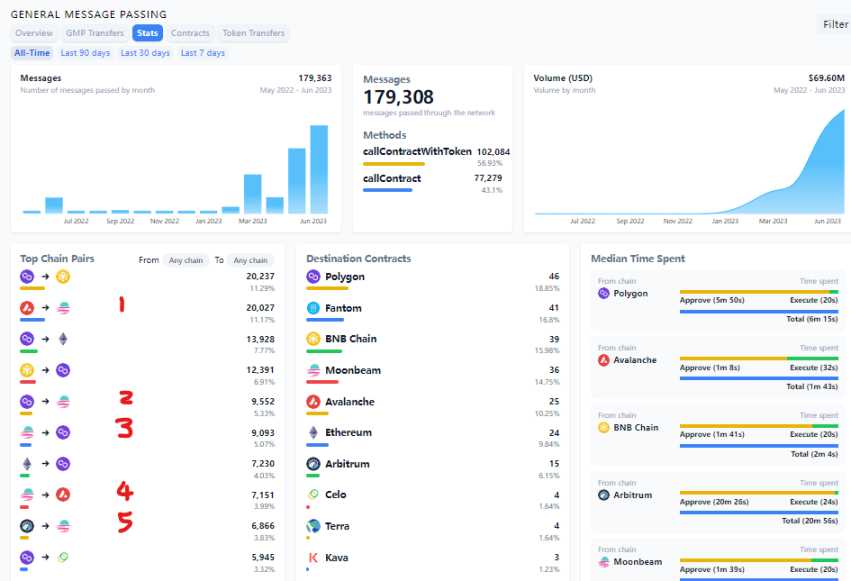Image resolution: width=851 pixels, height=581 pixels.
Task: Show stats for Last 90 days
Action: pos(85,53)
